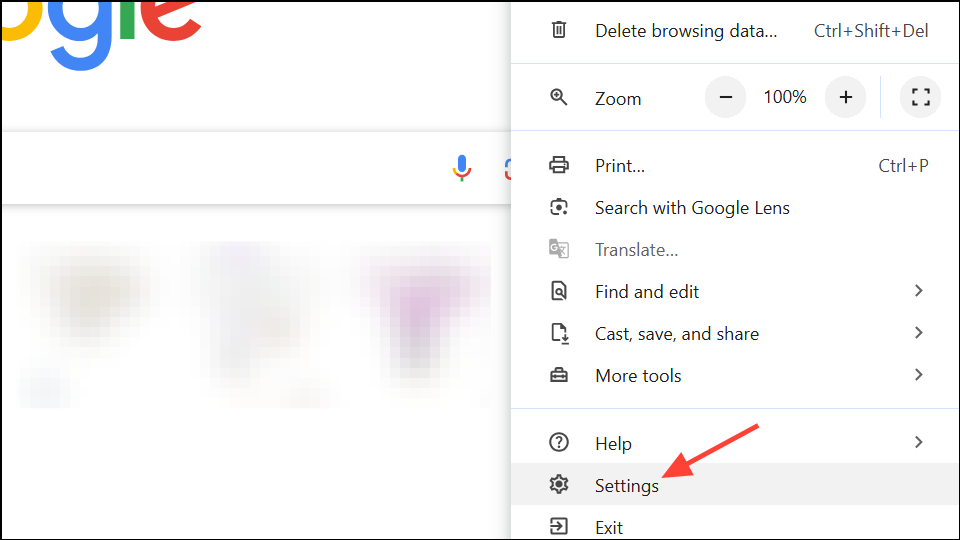The height and width of the screenshot is (540, 960).
Task: Choose Search with Google Lens
Action: (x=692, y=208)
